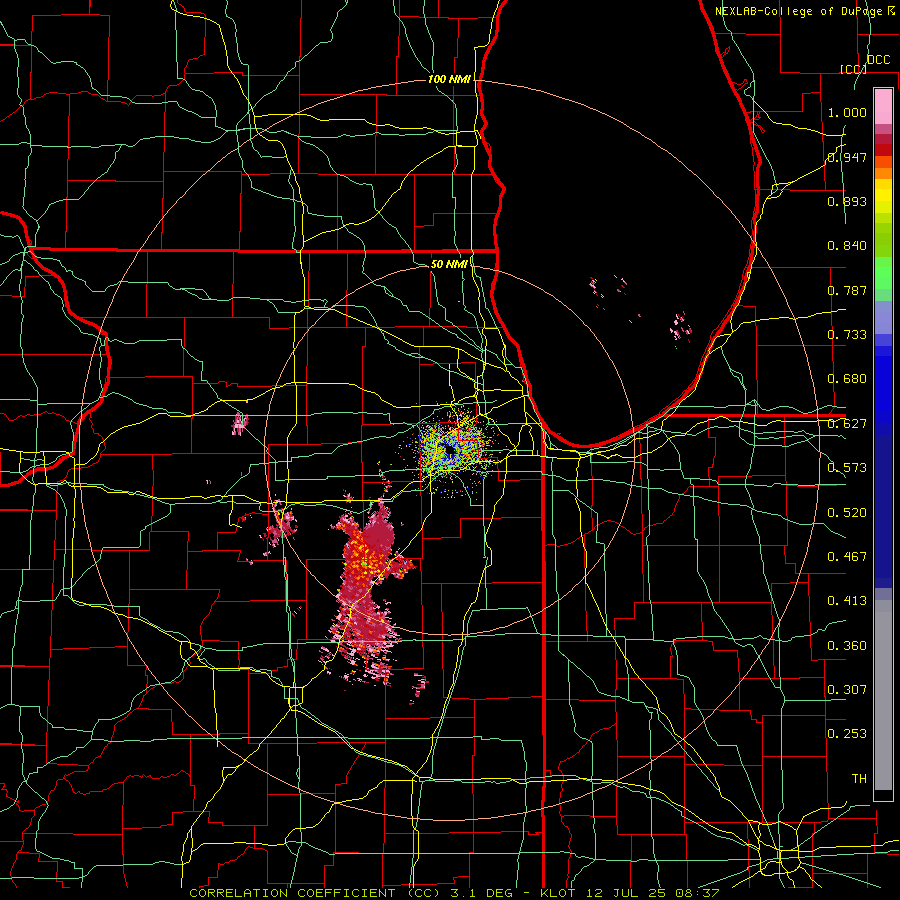Click the 0.413 color scale value

(847, 601)
